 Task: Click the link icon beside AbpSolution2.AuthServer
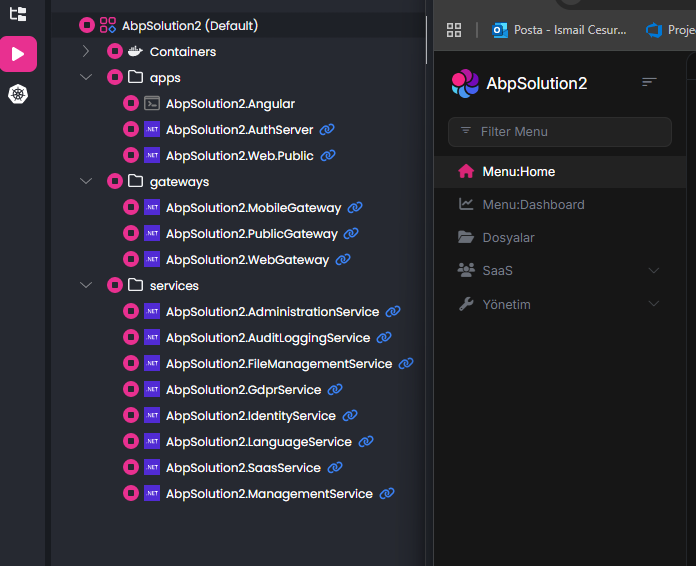327,130
